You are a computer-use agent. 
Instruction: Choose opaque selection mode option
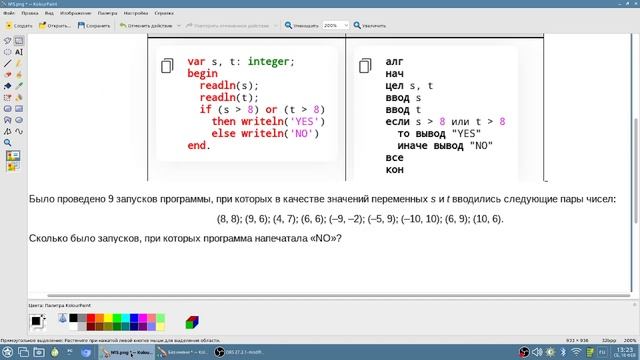[13, 156]
